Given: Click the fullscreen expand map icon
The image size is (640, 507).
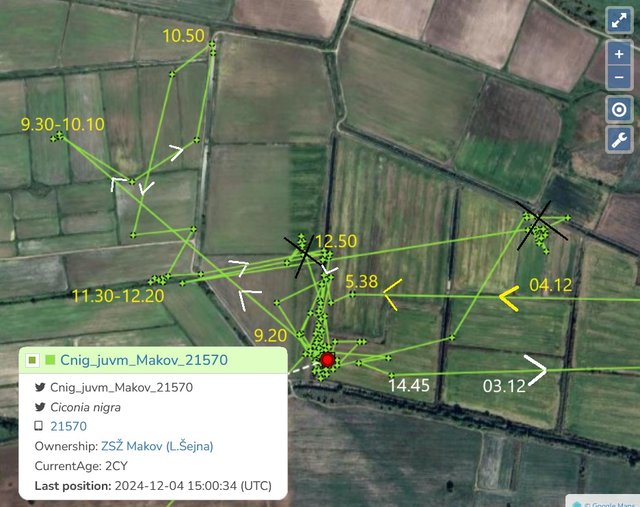Looking at the screenshot, I should pyautogui.click(x=619, y=20).
